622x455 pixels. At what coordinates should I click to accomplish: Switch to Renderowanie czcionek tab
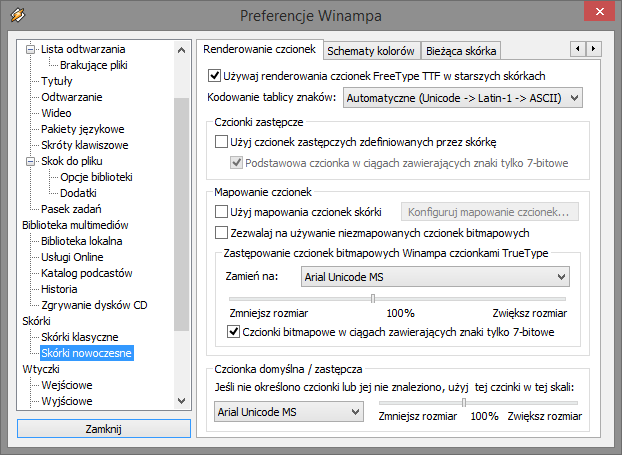pyautogui.click(x=259, y=49)
